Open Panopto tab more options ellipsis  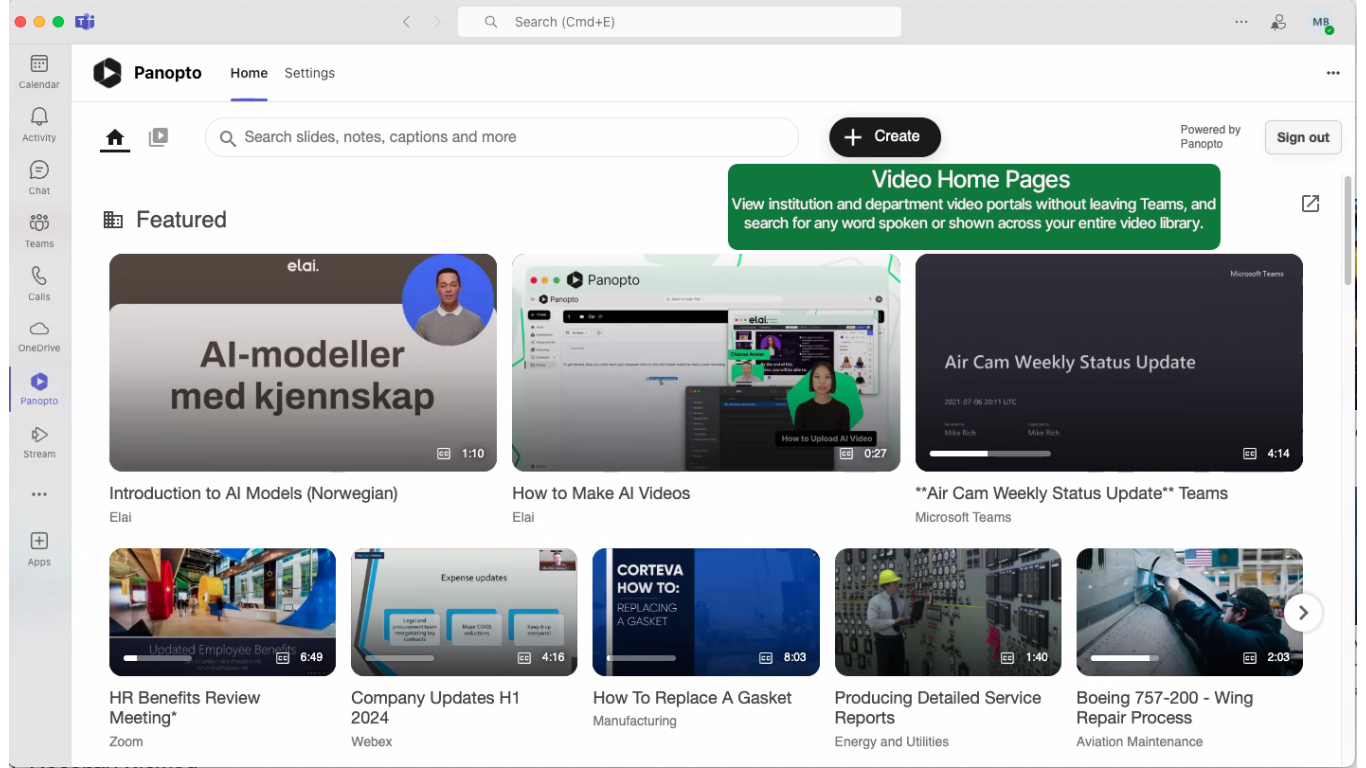(x=1333, y=73)
